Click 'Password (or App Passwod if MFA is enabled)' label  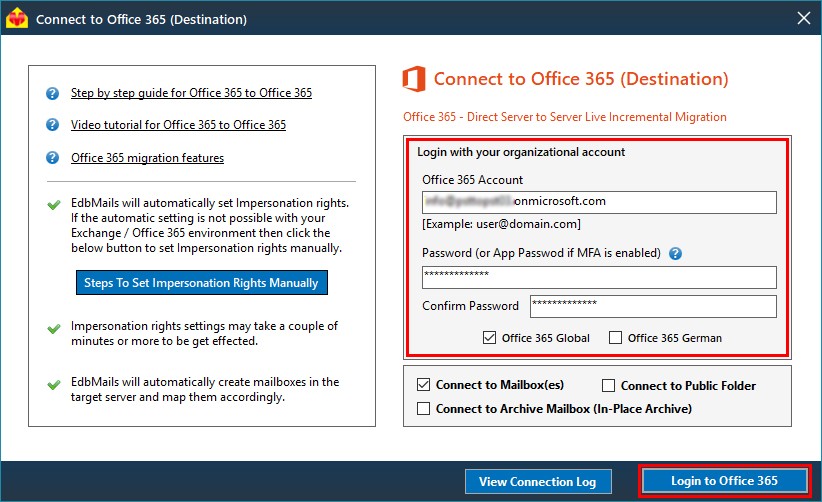pos(541,253)
